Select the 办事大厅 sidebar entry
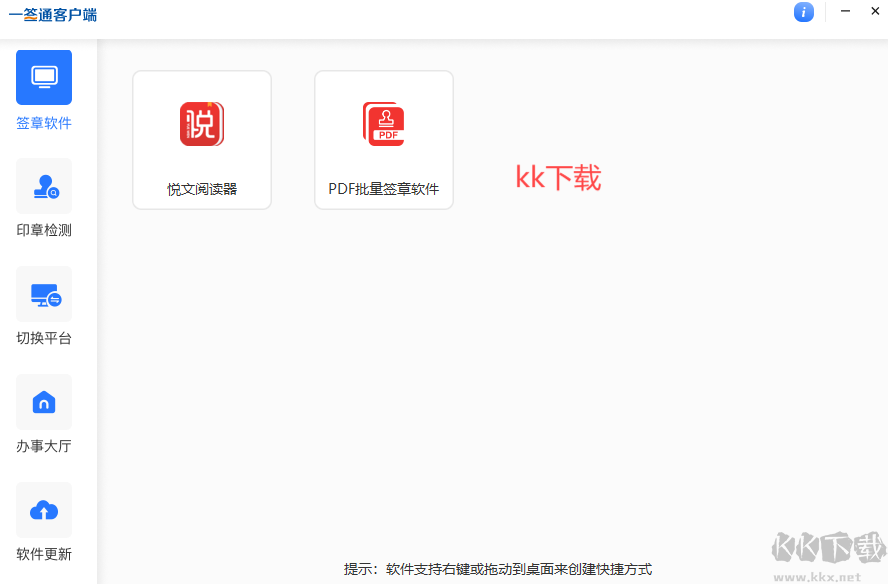This screenshot has width=888, height=584. click(x=44, y=420)
